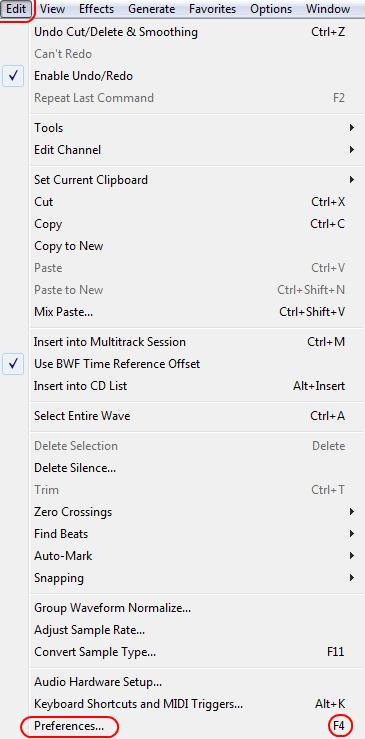Choose Convert Sample Type

coord(189,652)
